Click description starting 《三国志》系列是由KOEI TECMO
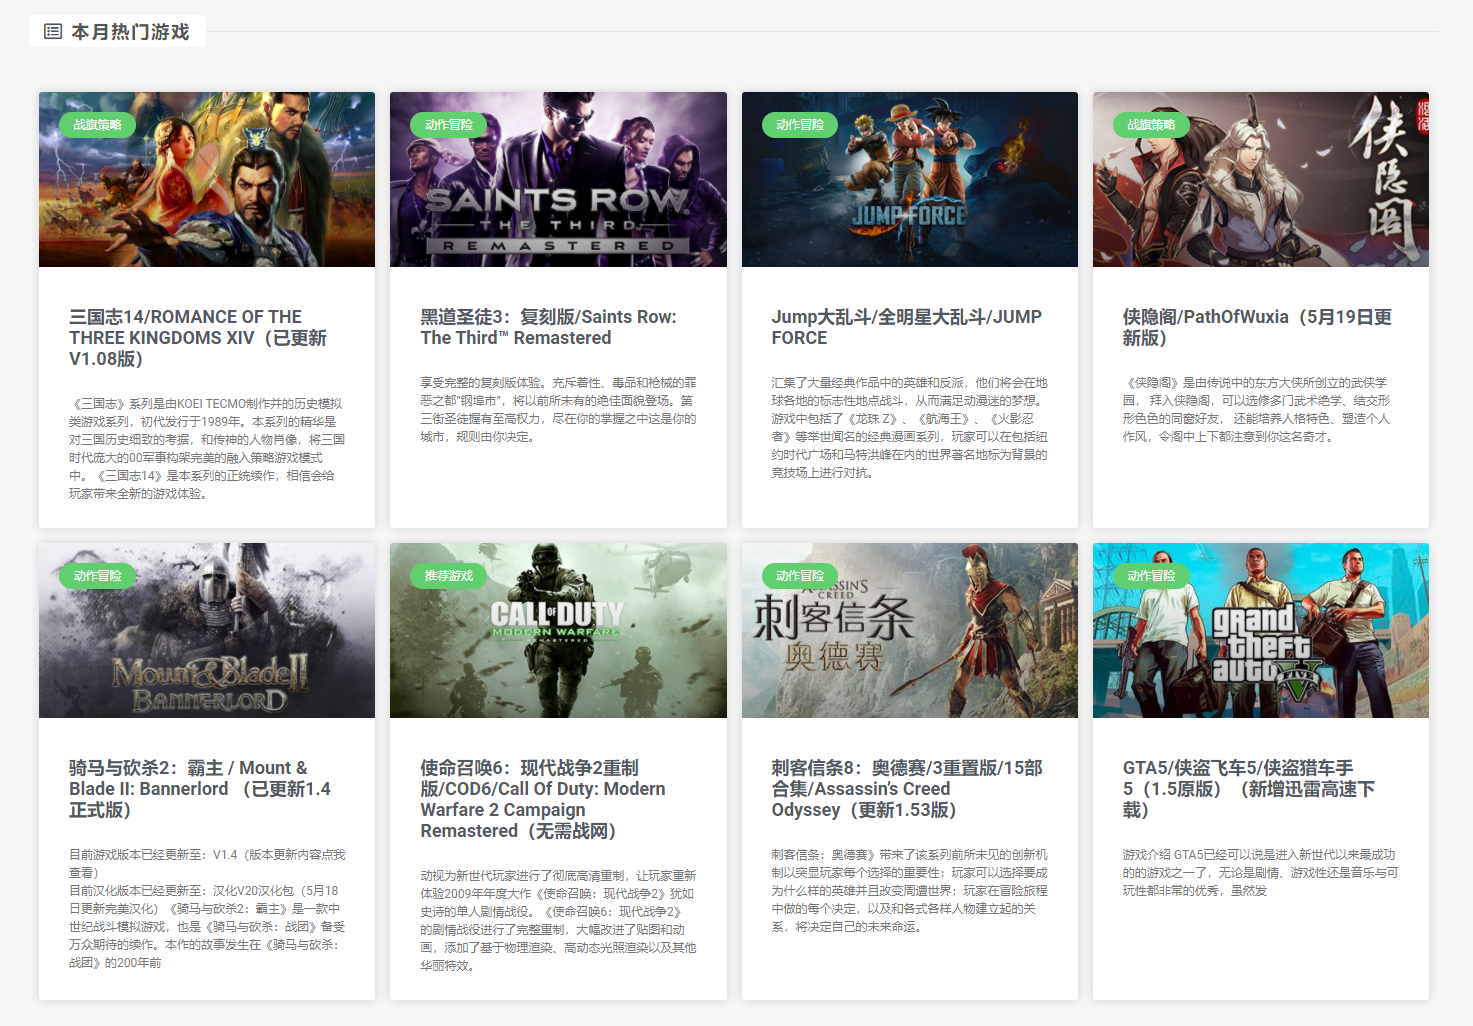 pos(207,449)
